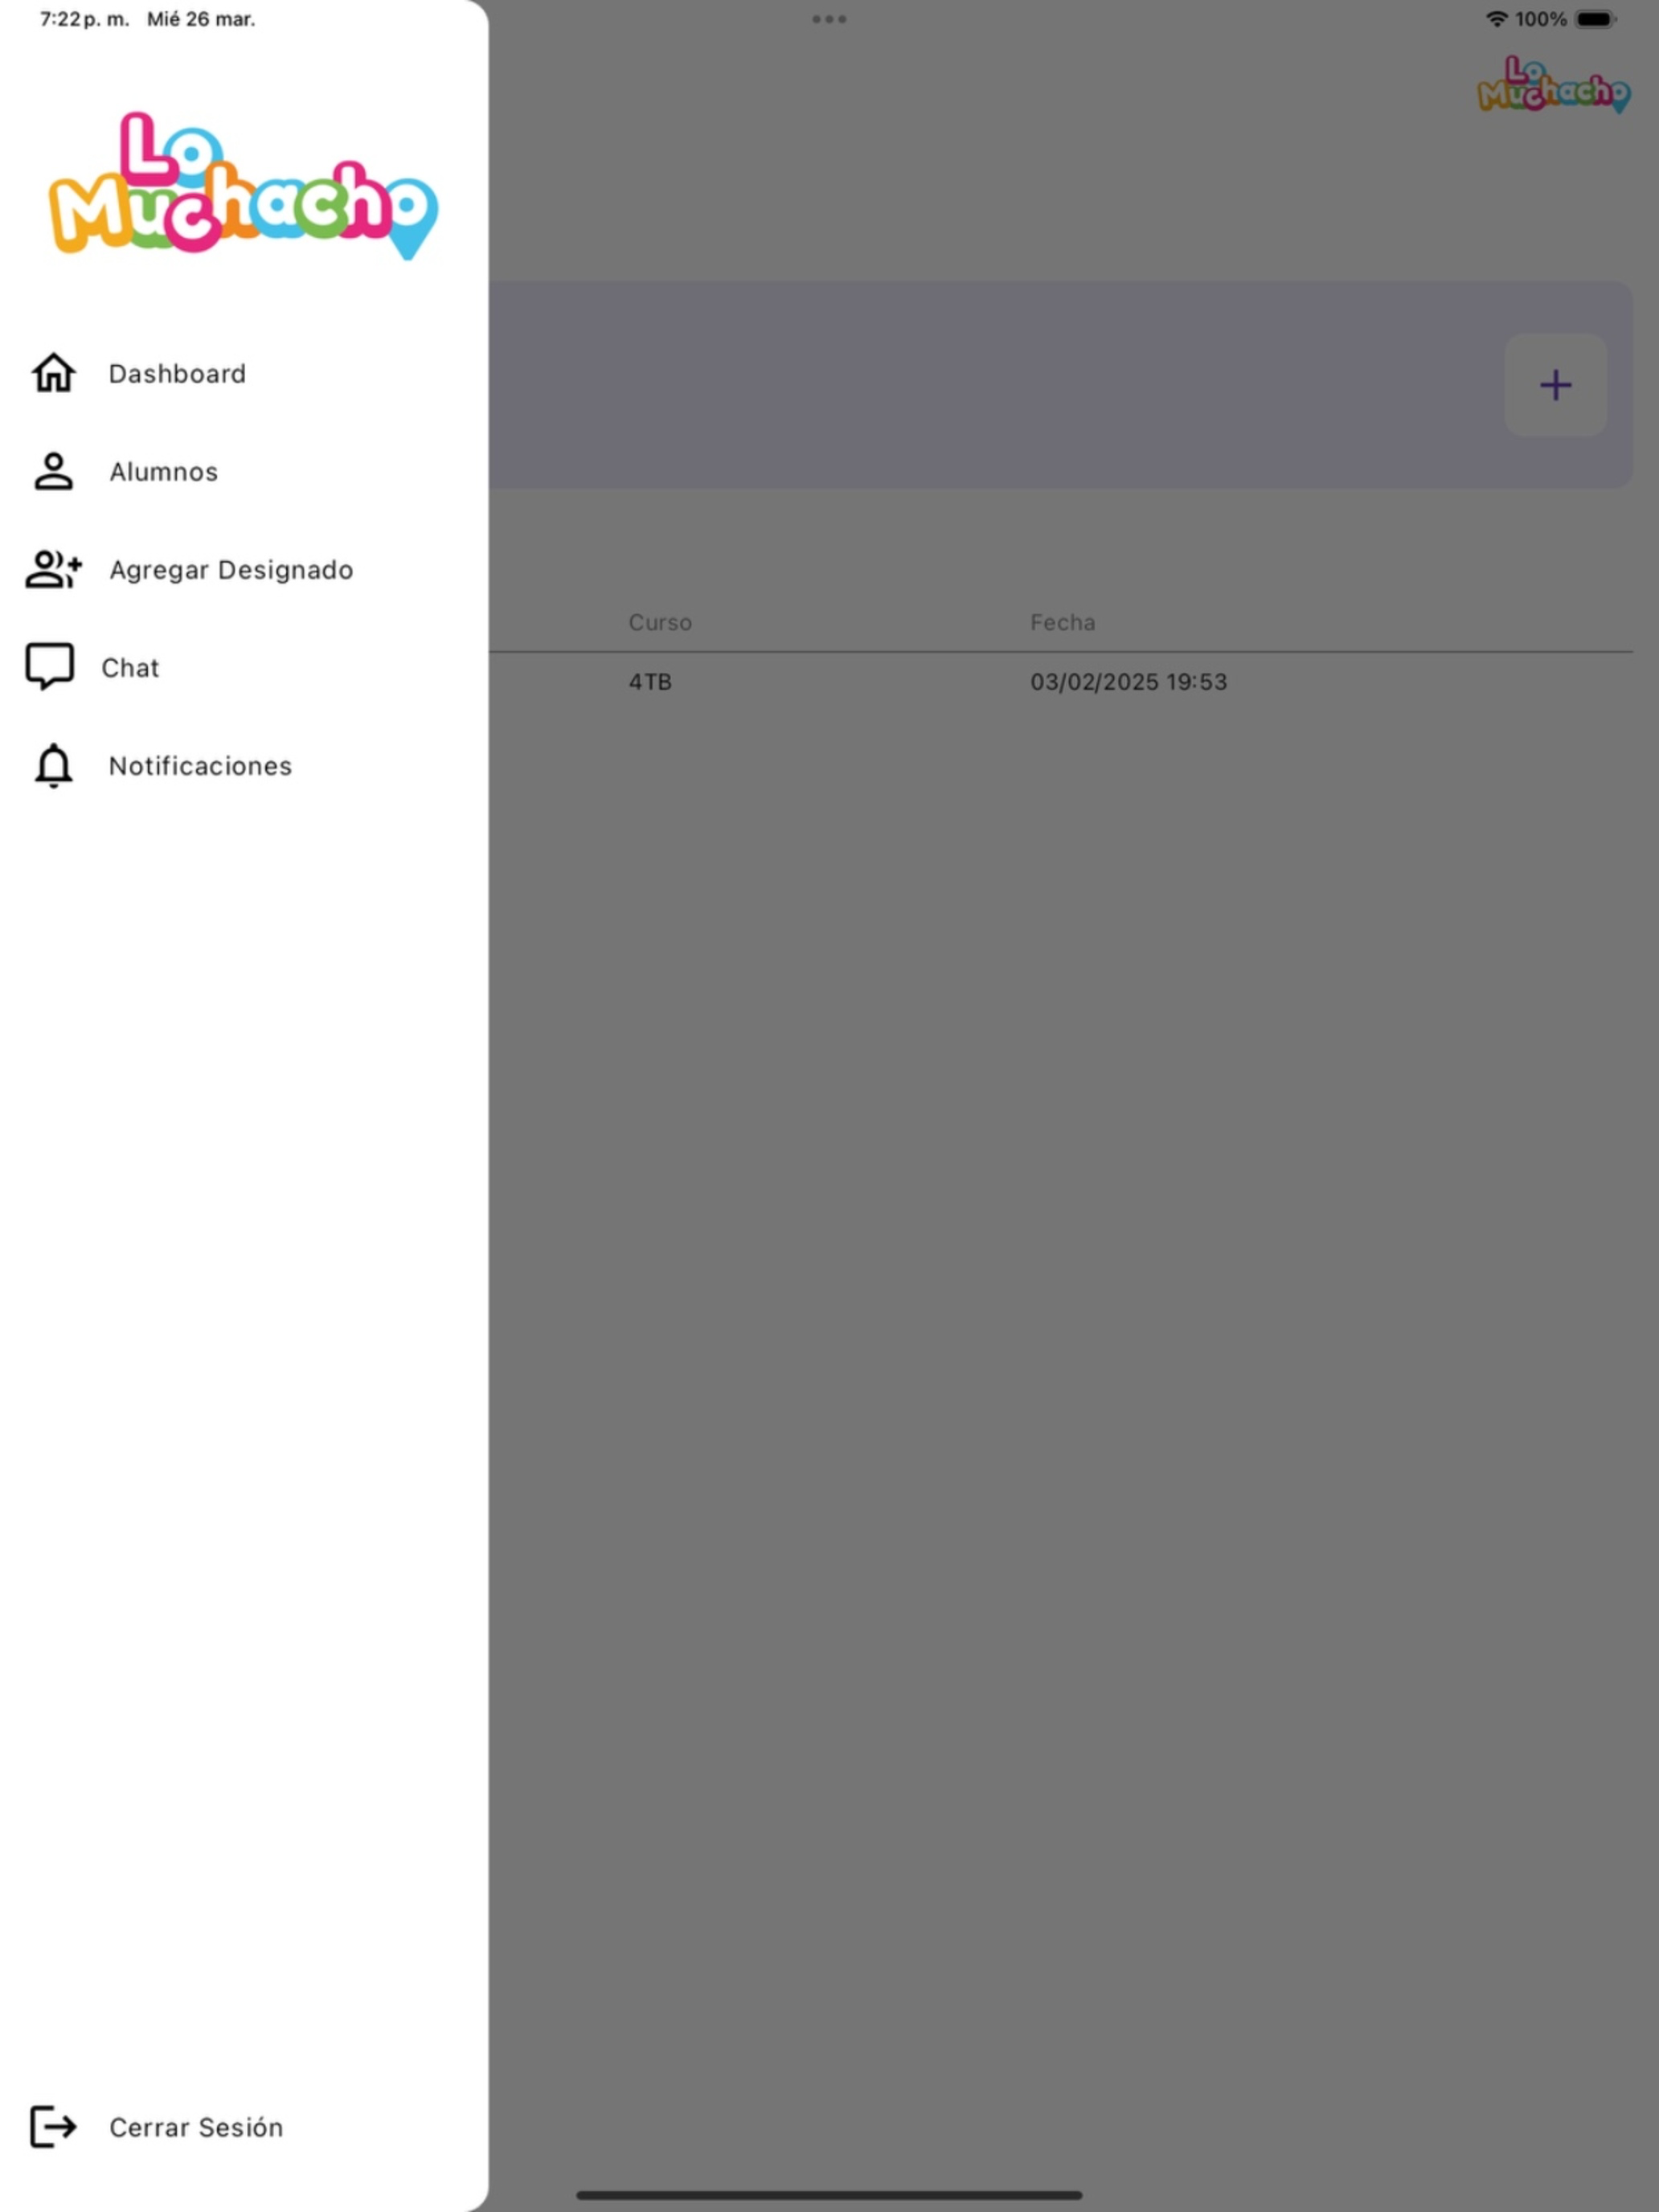
Task: Open the Dashboard menu item
Action: coord(177,373)
